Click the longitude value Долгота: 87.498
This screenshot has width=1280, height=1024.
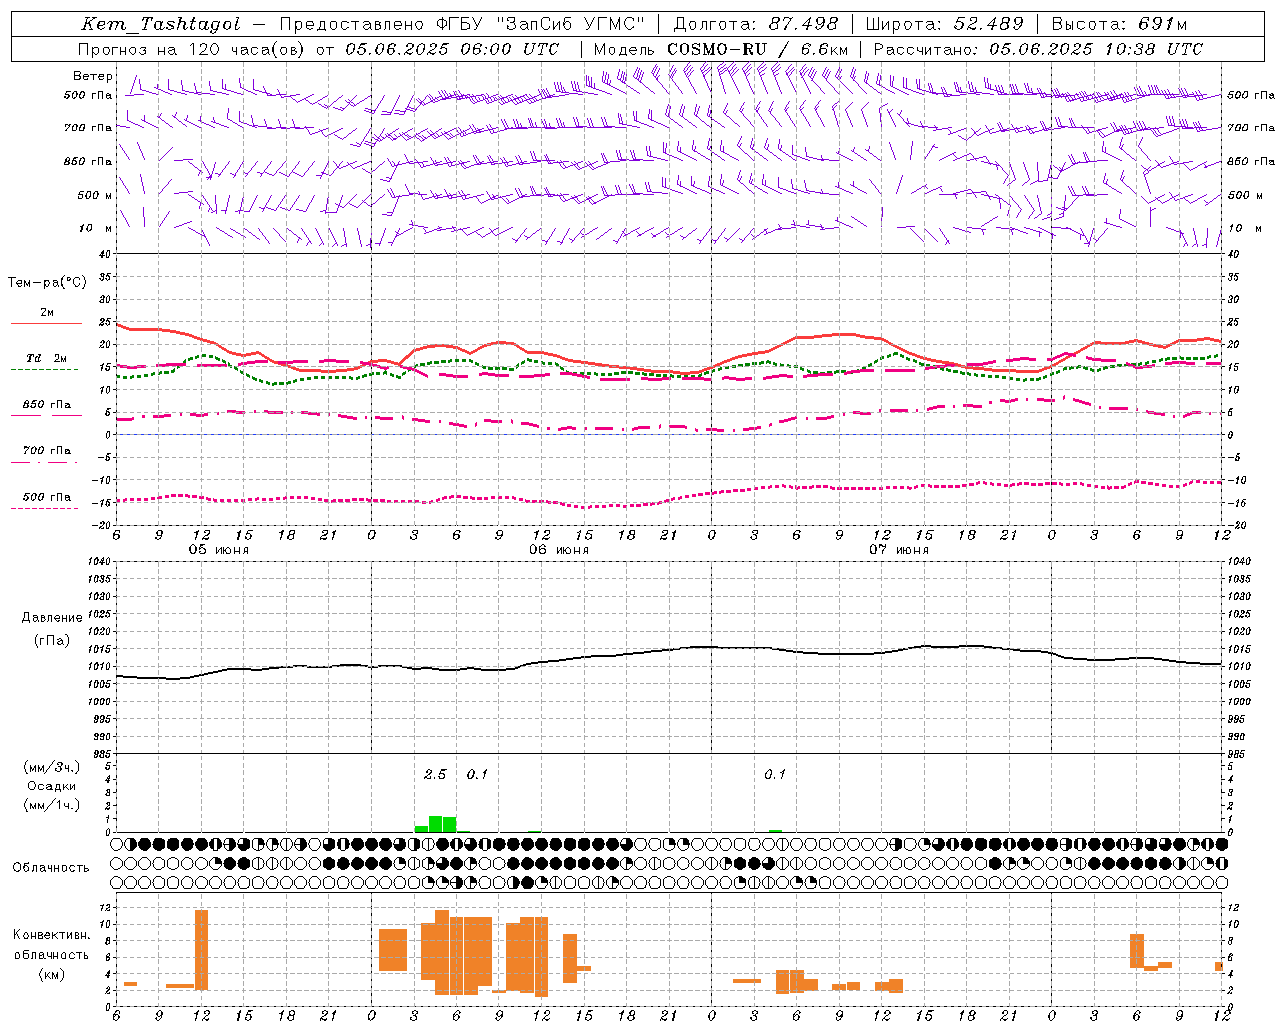tap(756, 24)
